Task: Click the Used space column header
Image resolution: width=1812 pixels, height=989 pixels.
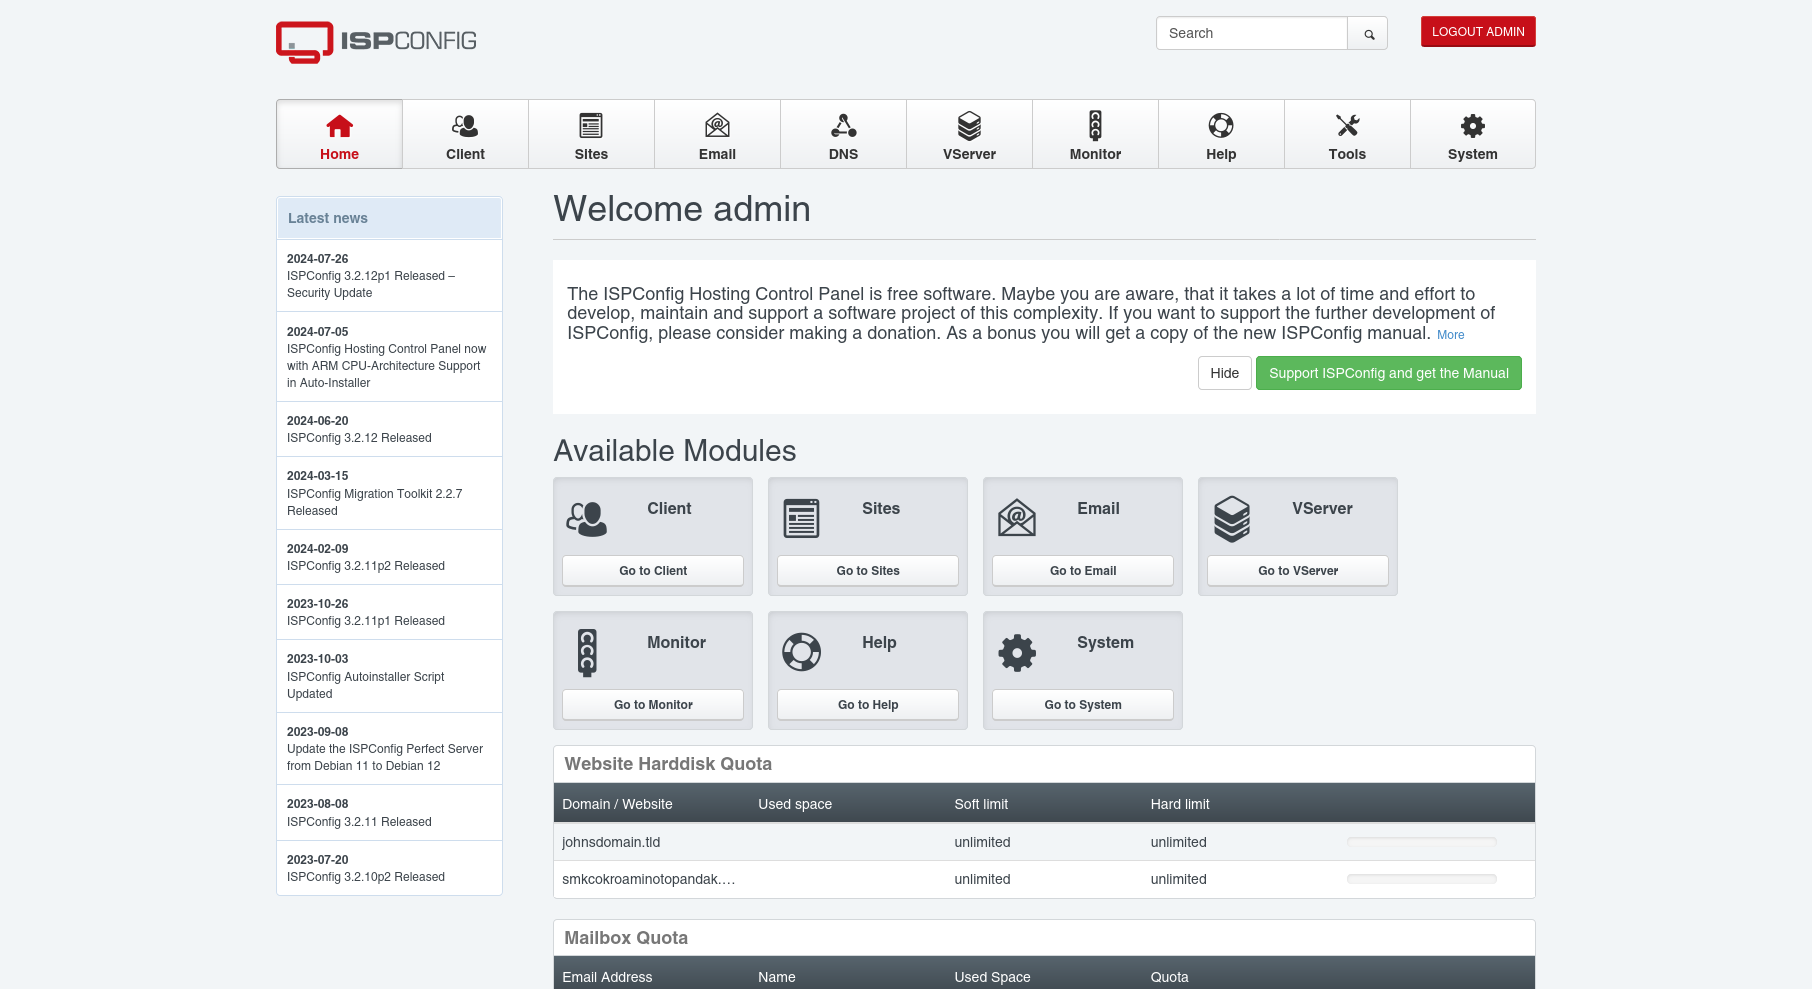Action: [795, 804]
